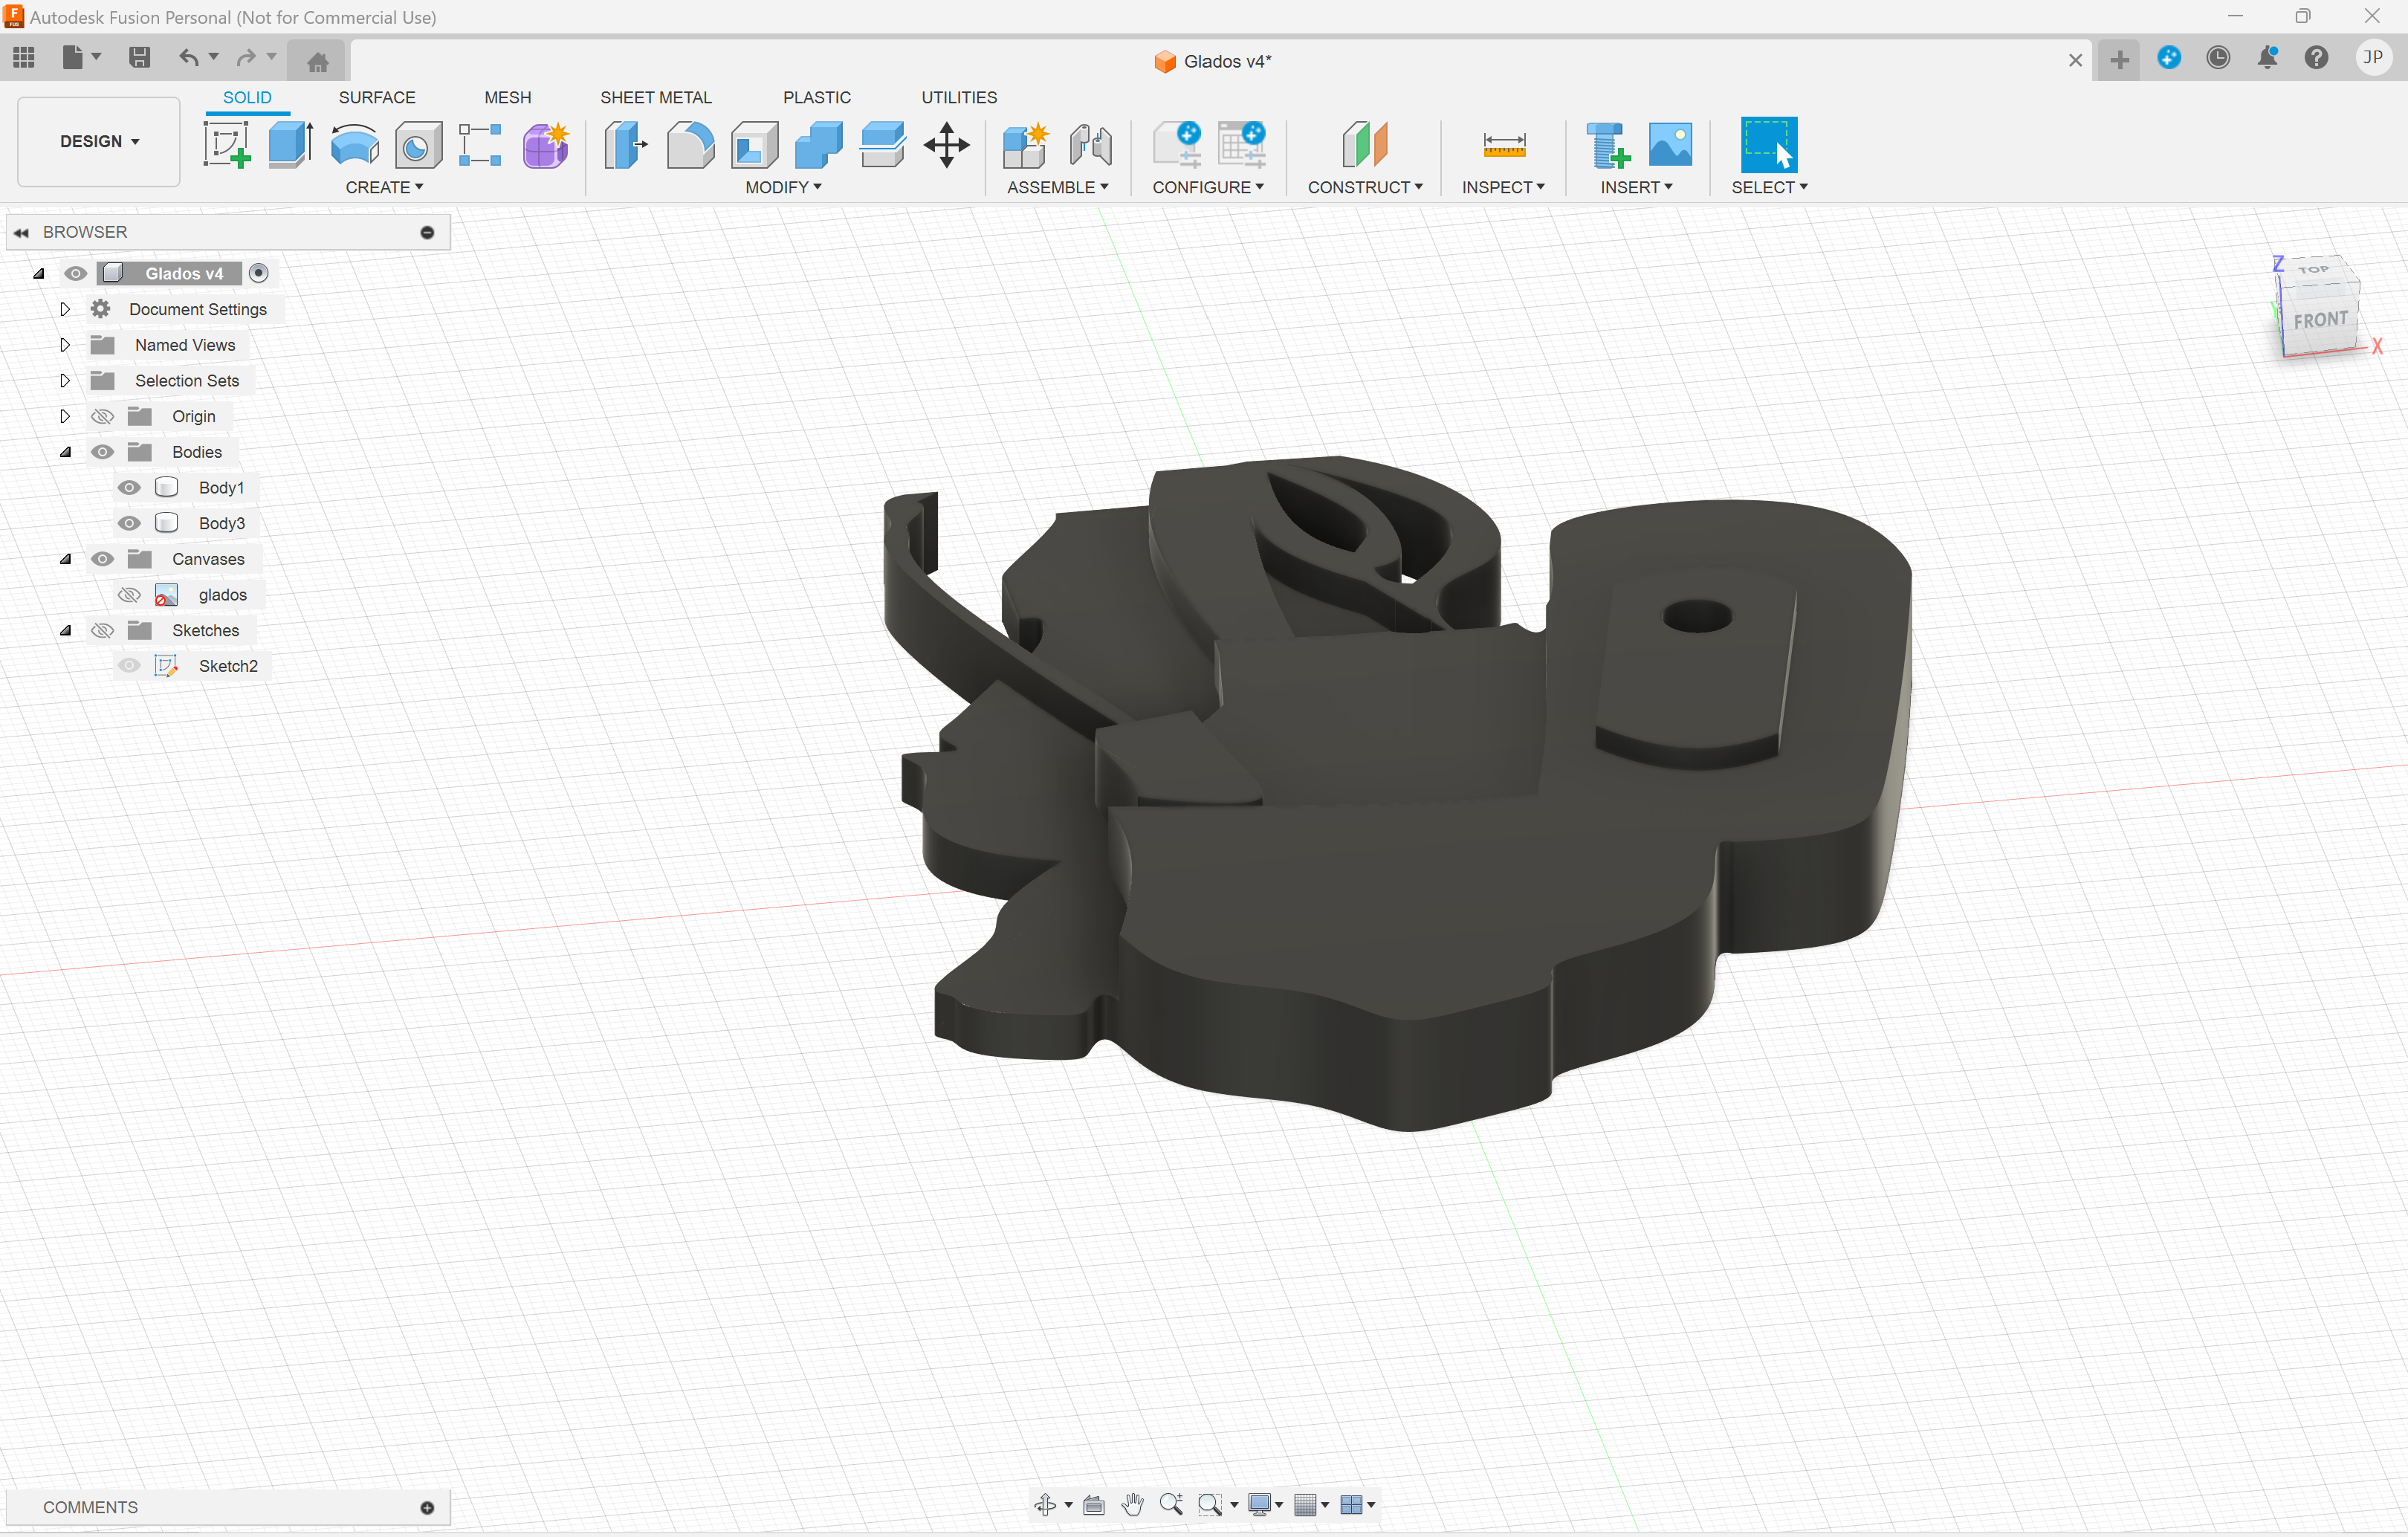Switch to the PLASTIC tab
This screenshot has width=2408, height=1537.
(x=817, y=97)
